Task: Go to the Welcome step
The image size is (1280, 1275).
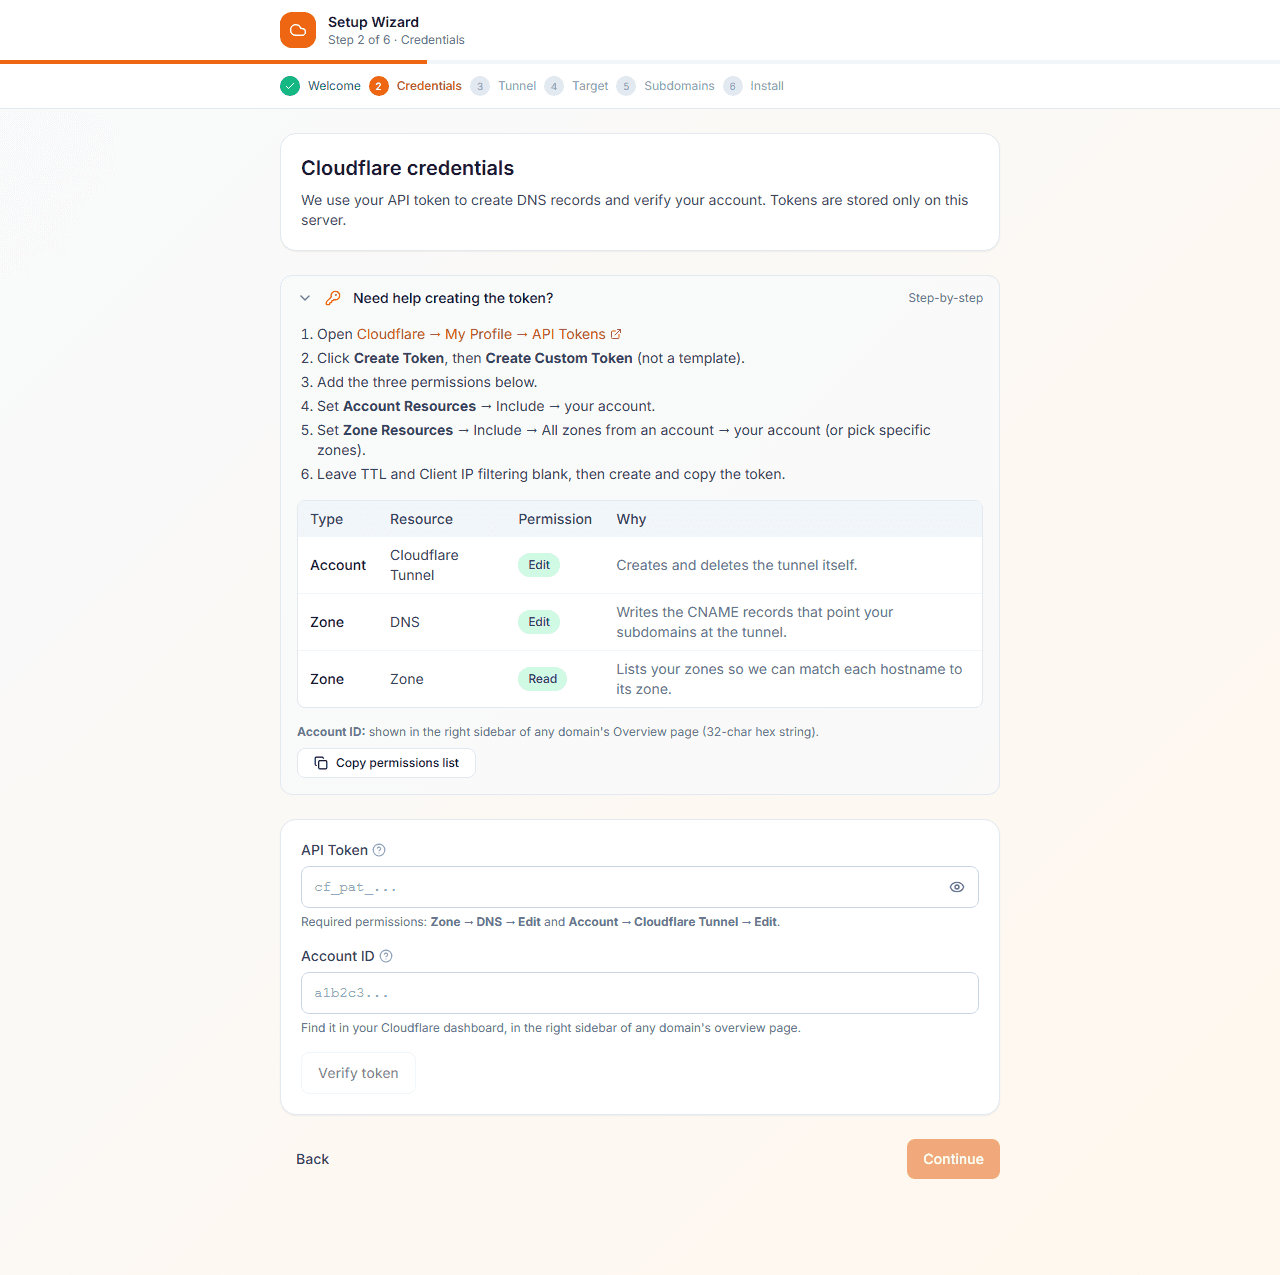Action: [334, 86]
